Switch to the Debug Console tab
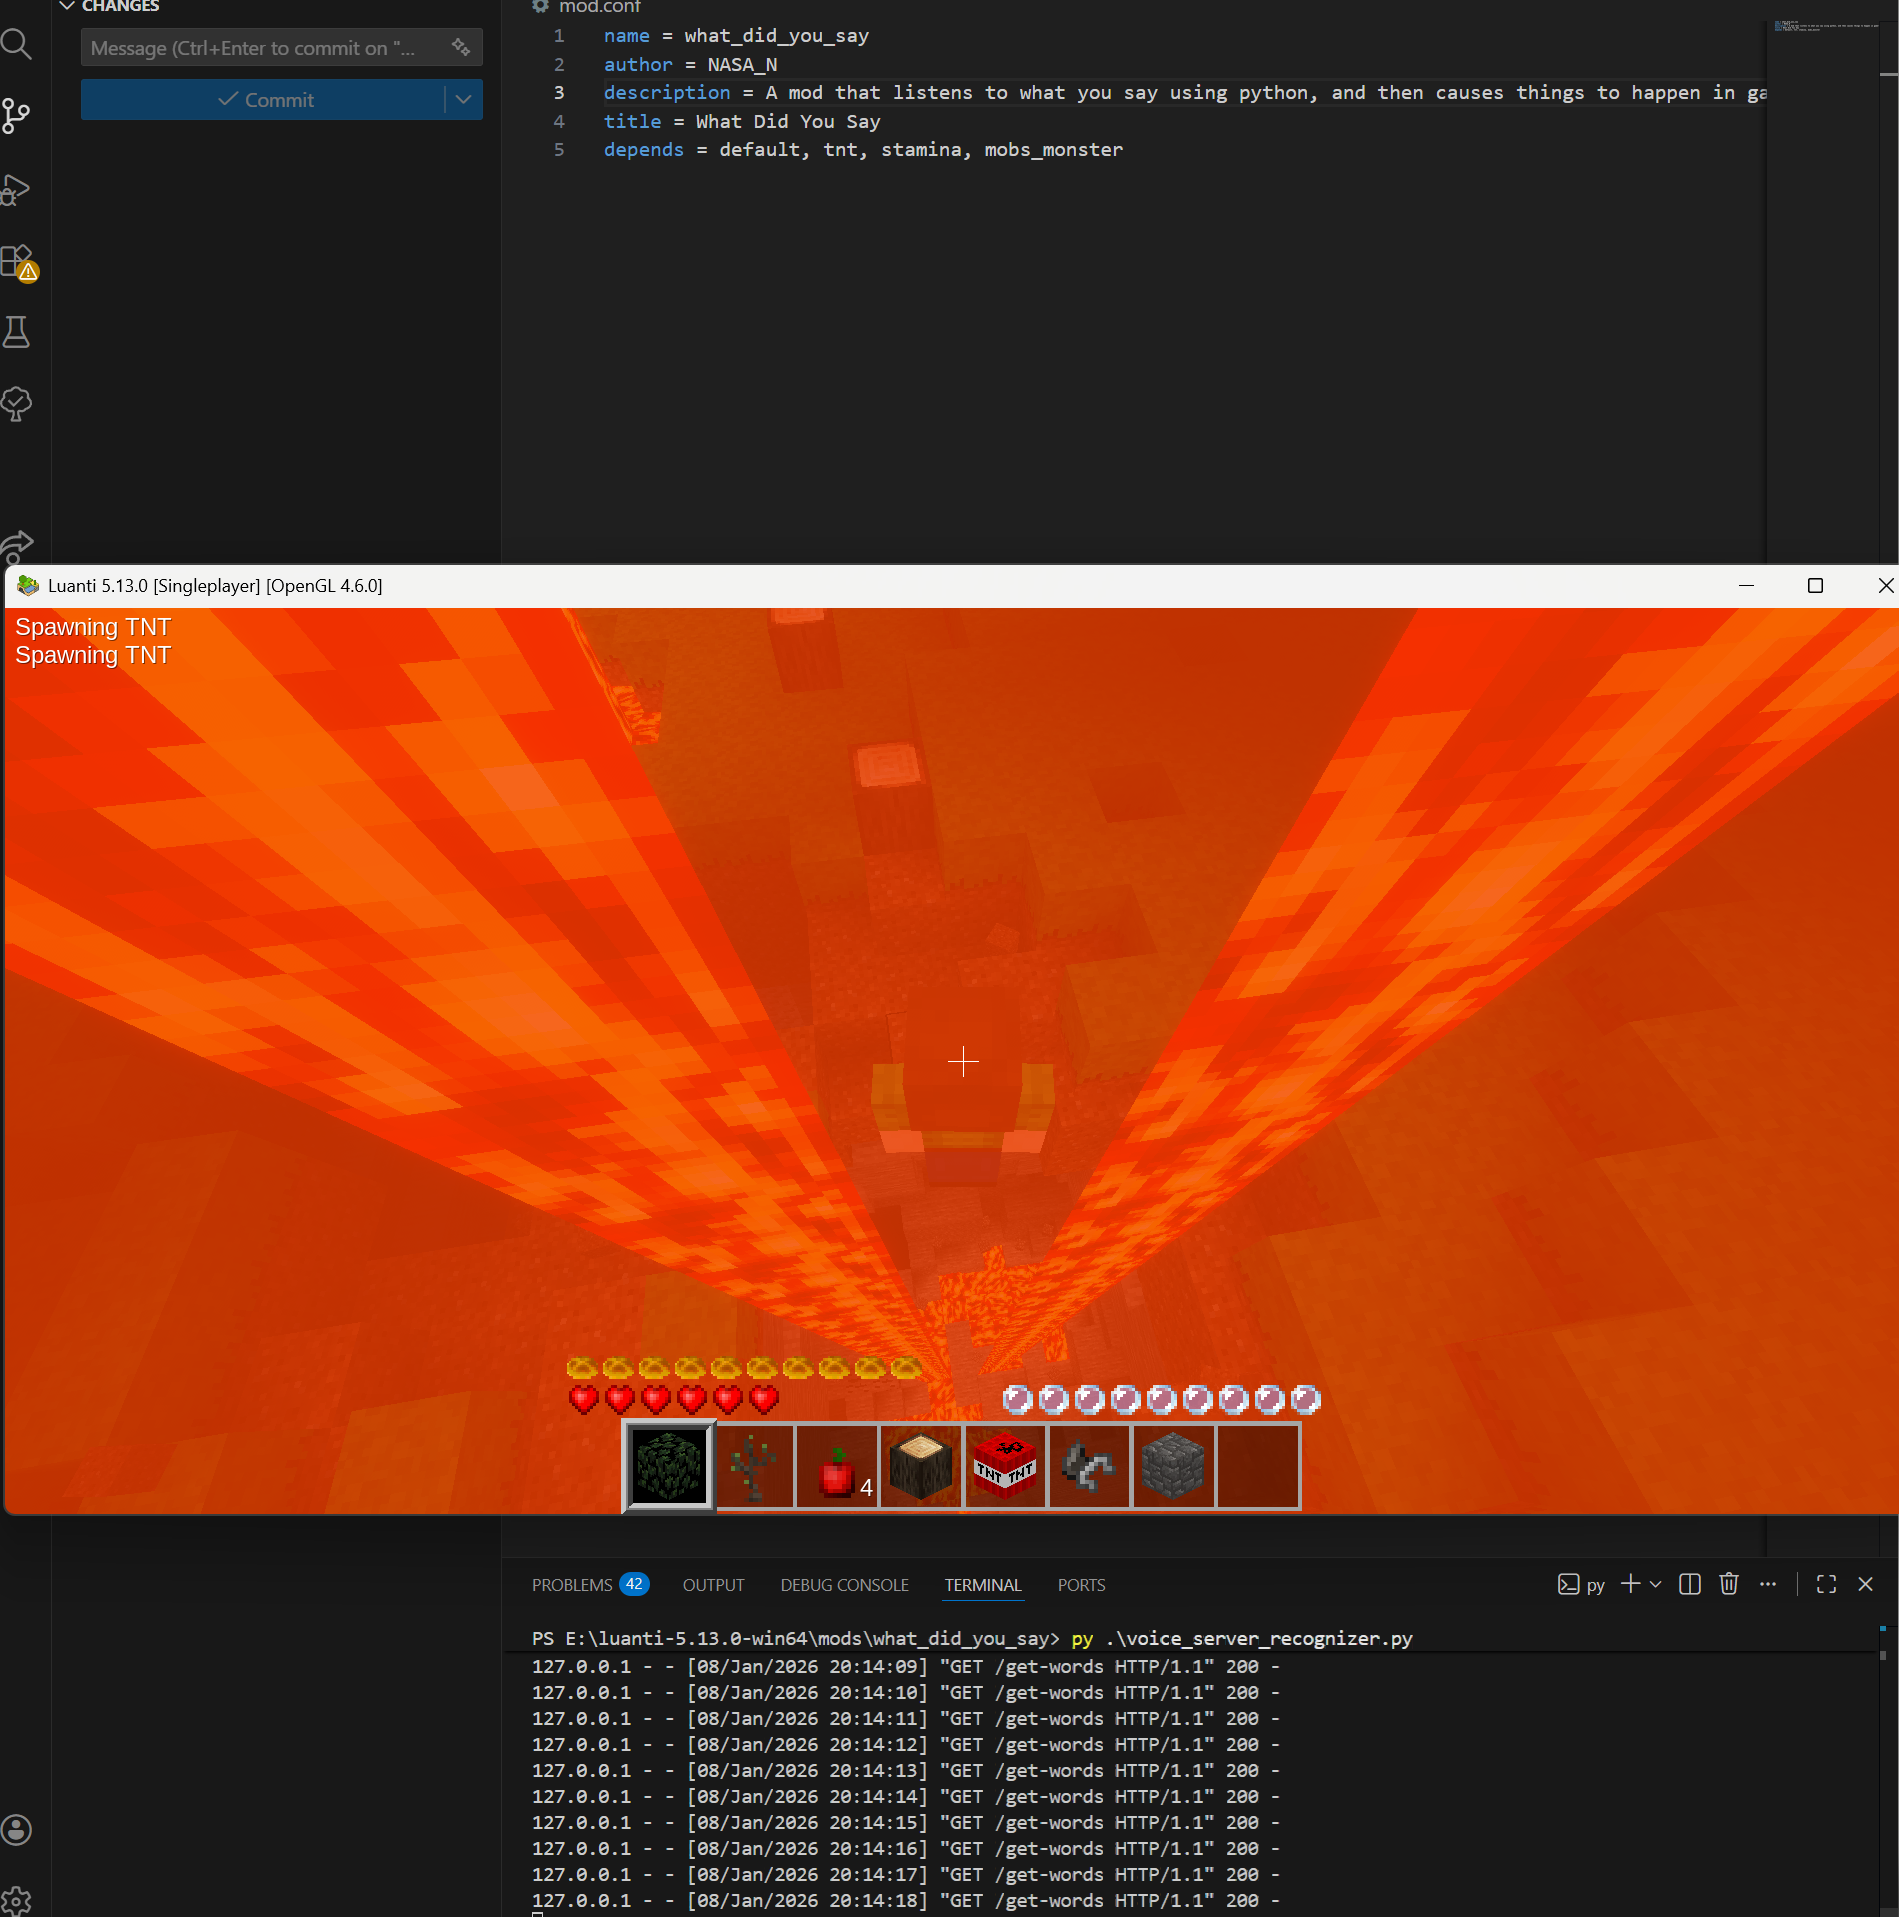Screen dimensions: 1899x1917 point(844,1585)
